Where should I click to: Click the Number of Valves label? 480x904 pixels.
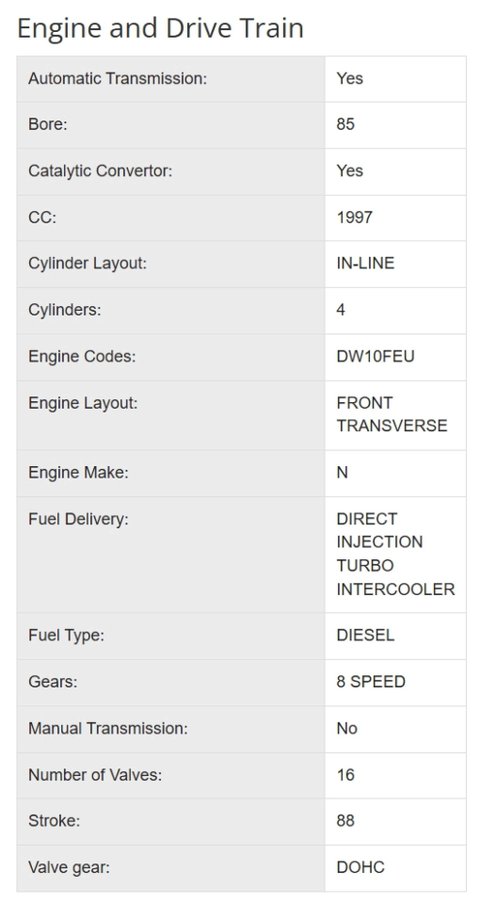pos(95,775)
